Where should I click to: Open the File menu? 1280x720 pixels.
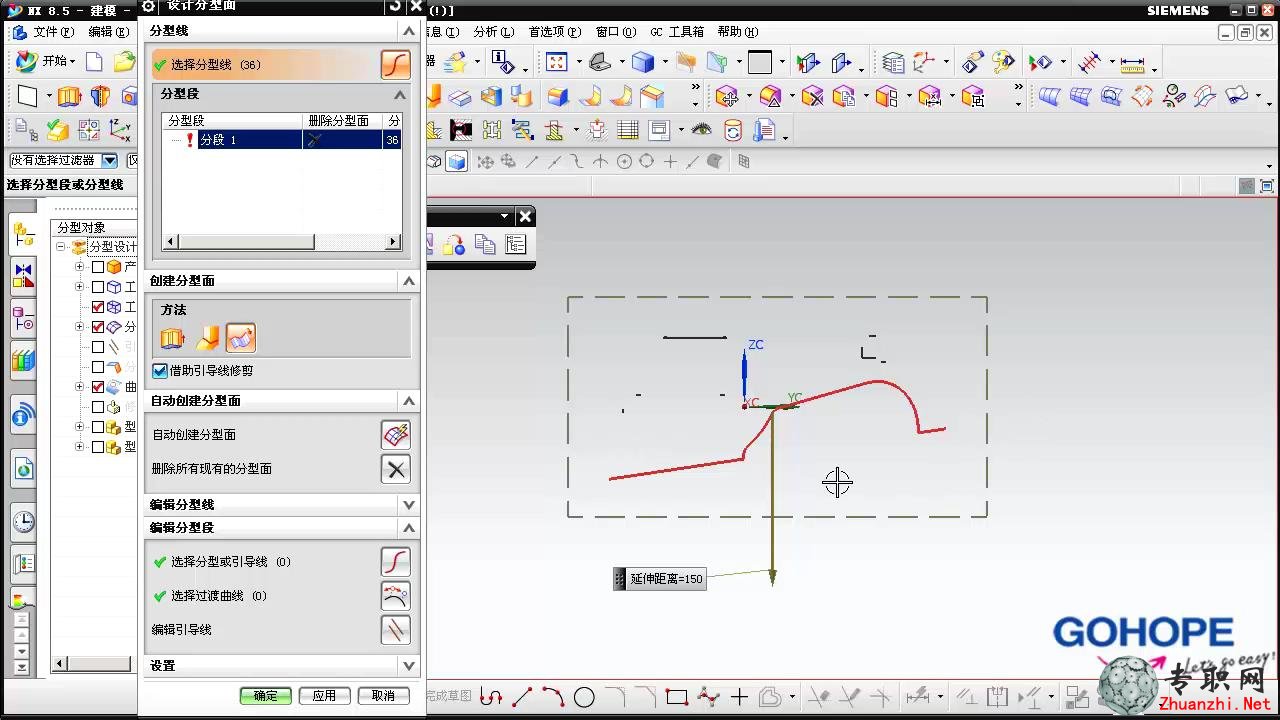point(52,32)
